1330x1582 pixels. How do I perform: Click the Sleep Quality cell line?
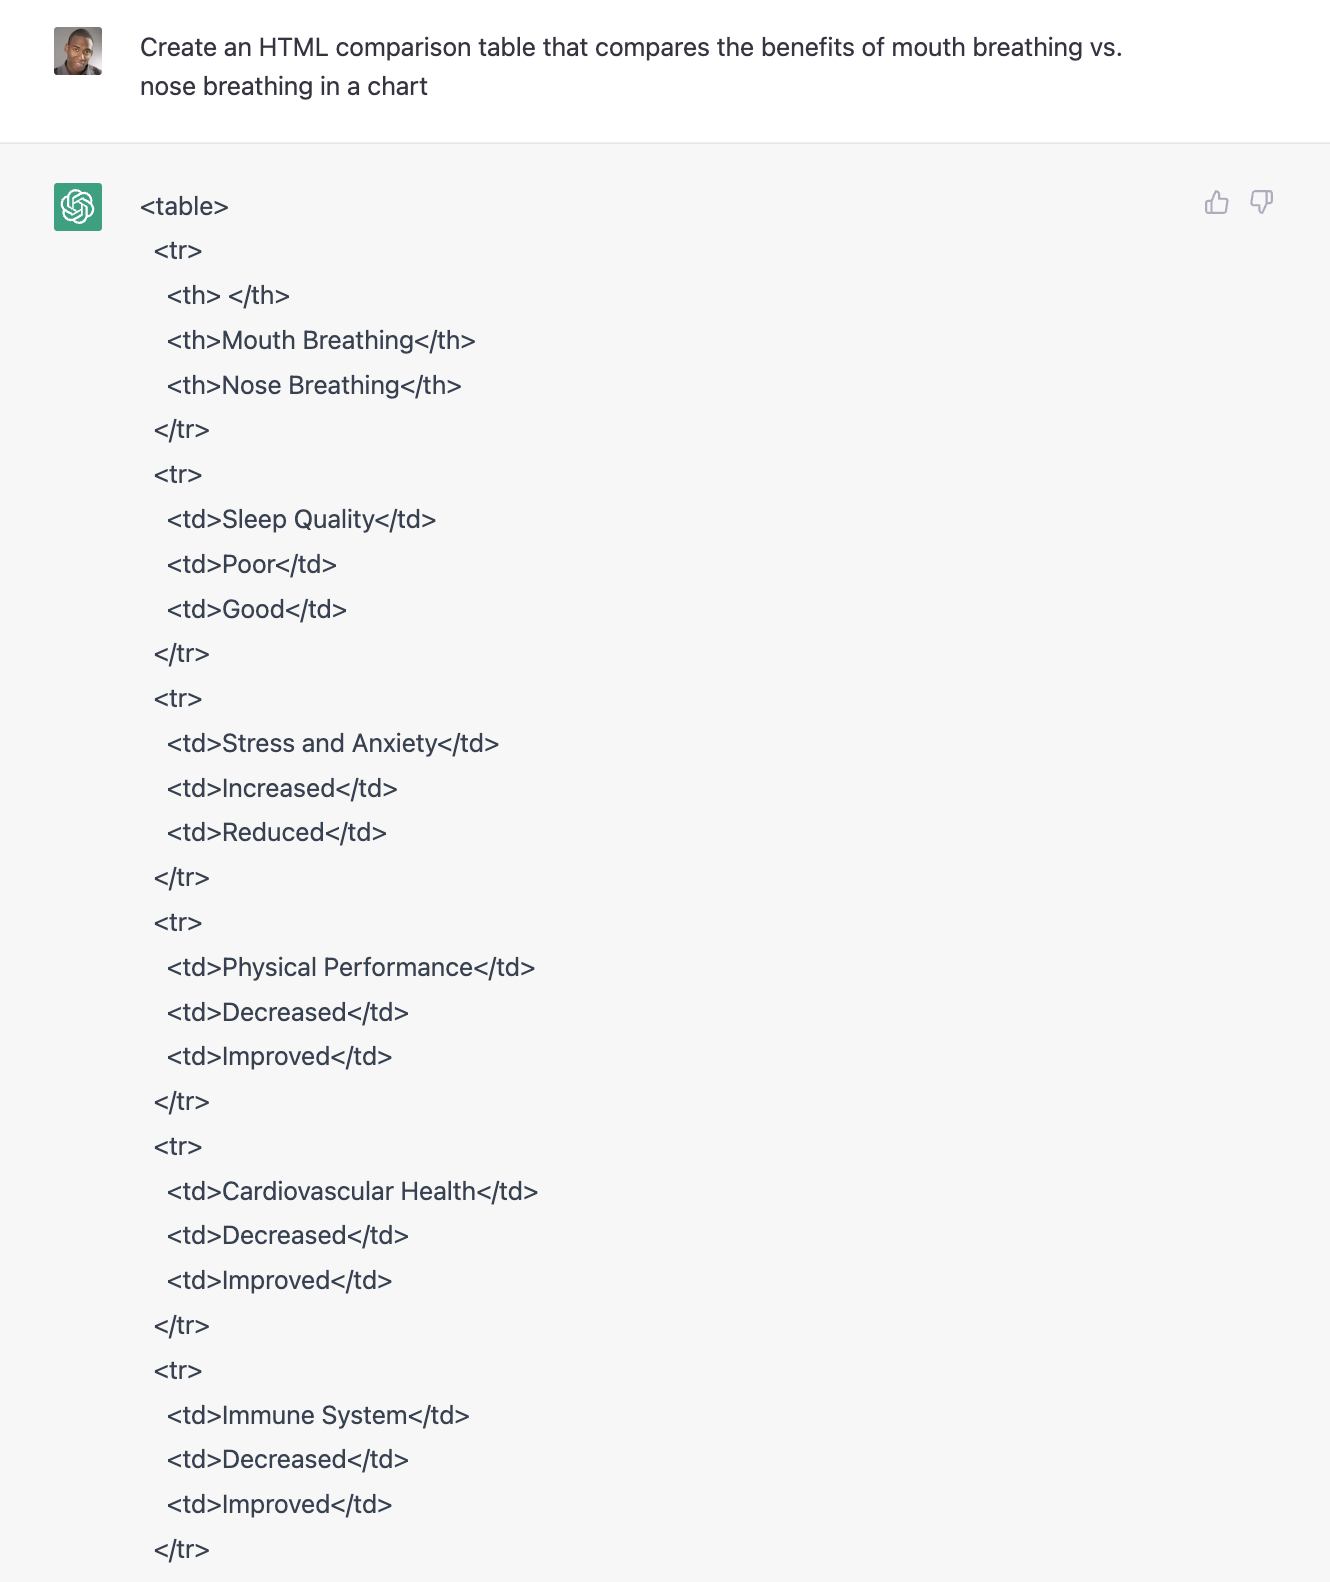(x=301, y=520)
